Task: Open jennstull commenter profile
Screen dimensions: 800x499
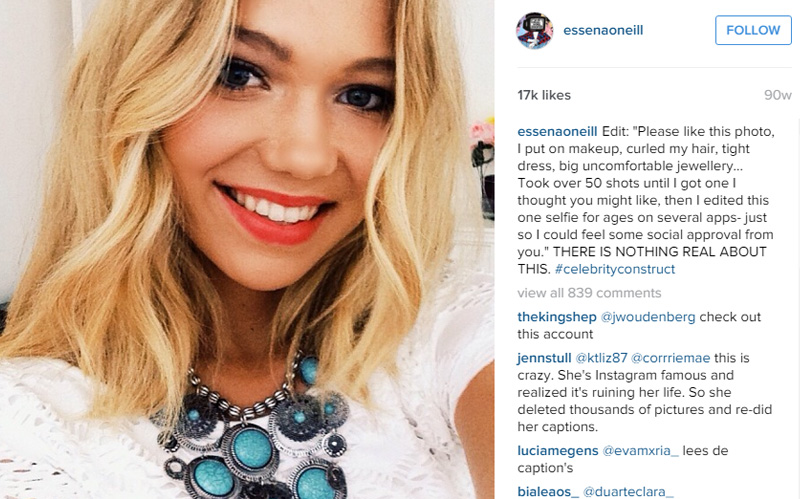Action: (544, 358)
